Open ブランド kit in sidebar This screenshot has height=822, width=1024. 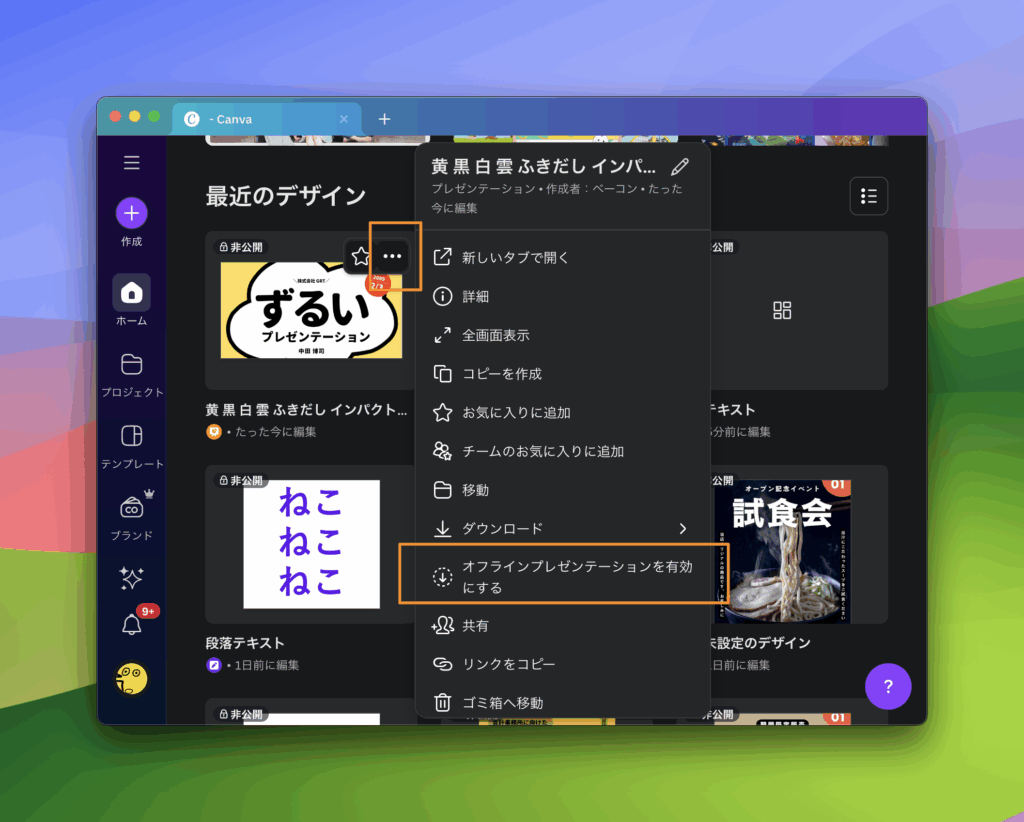coord(132,508)
